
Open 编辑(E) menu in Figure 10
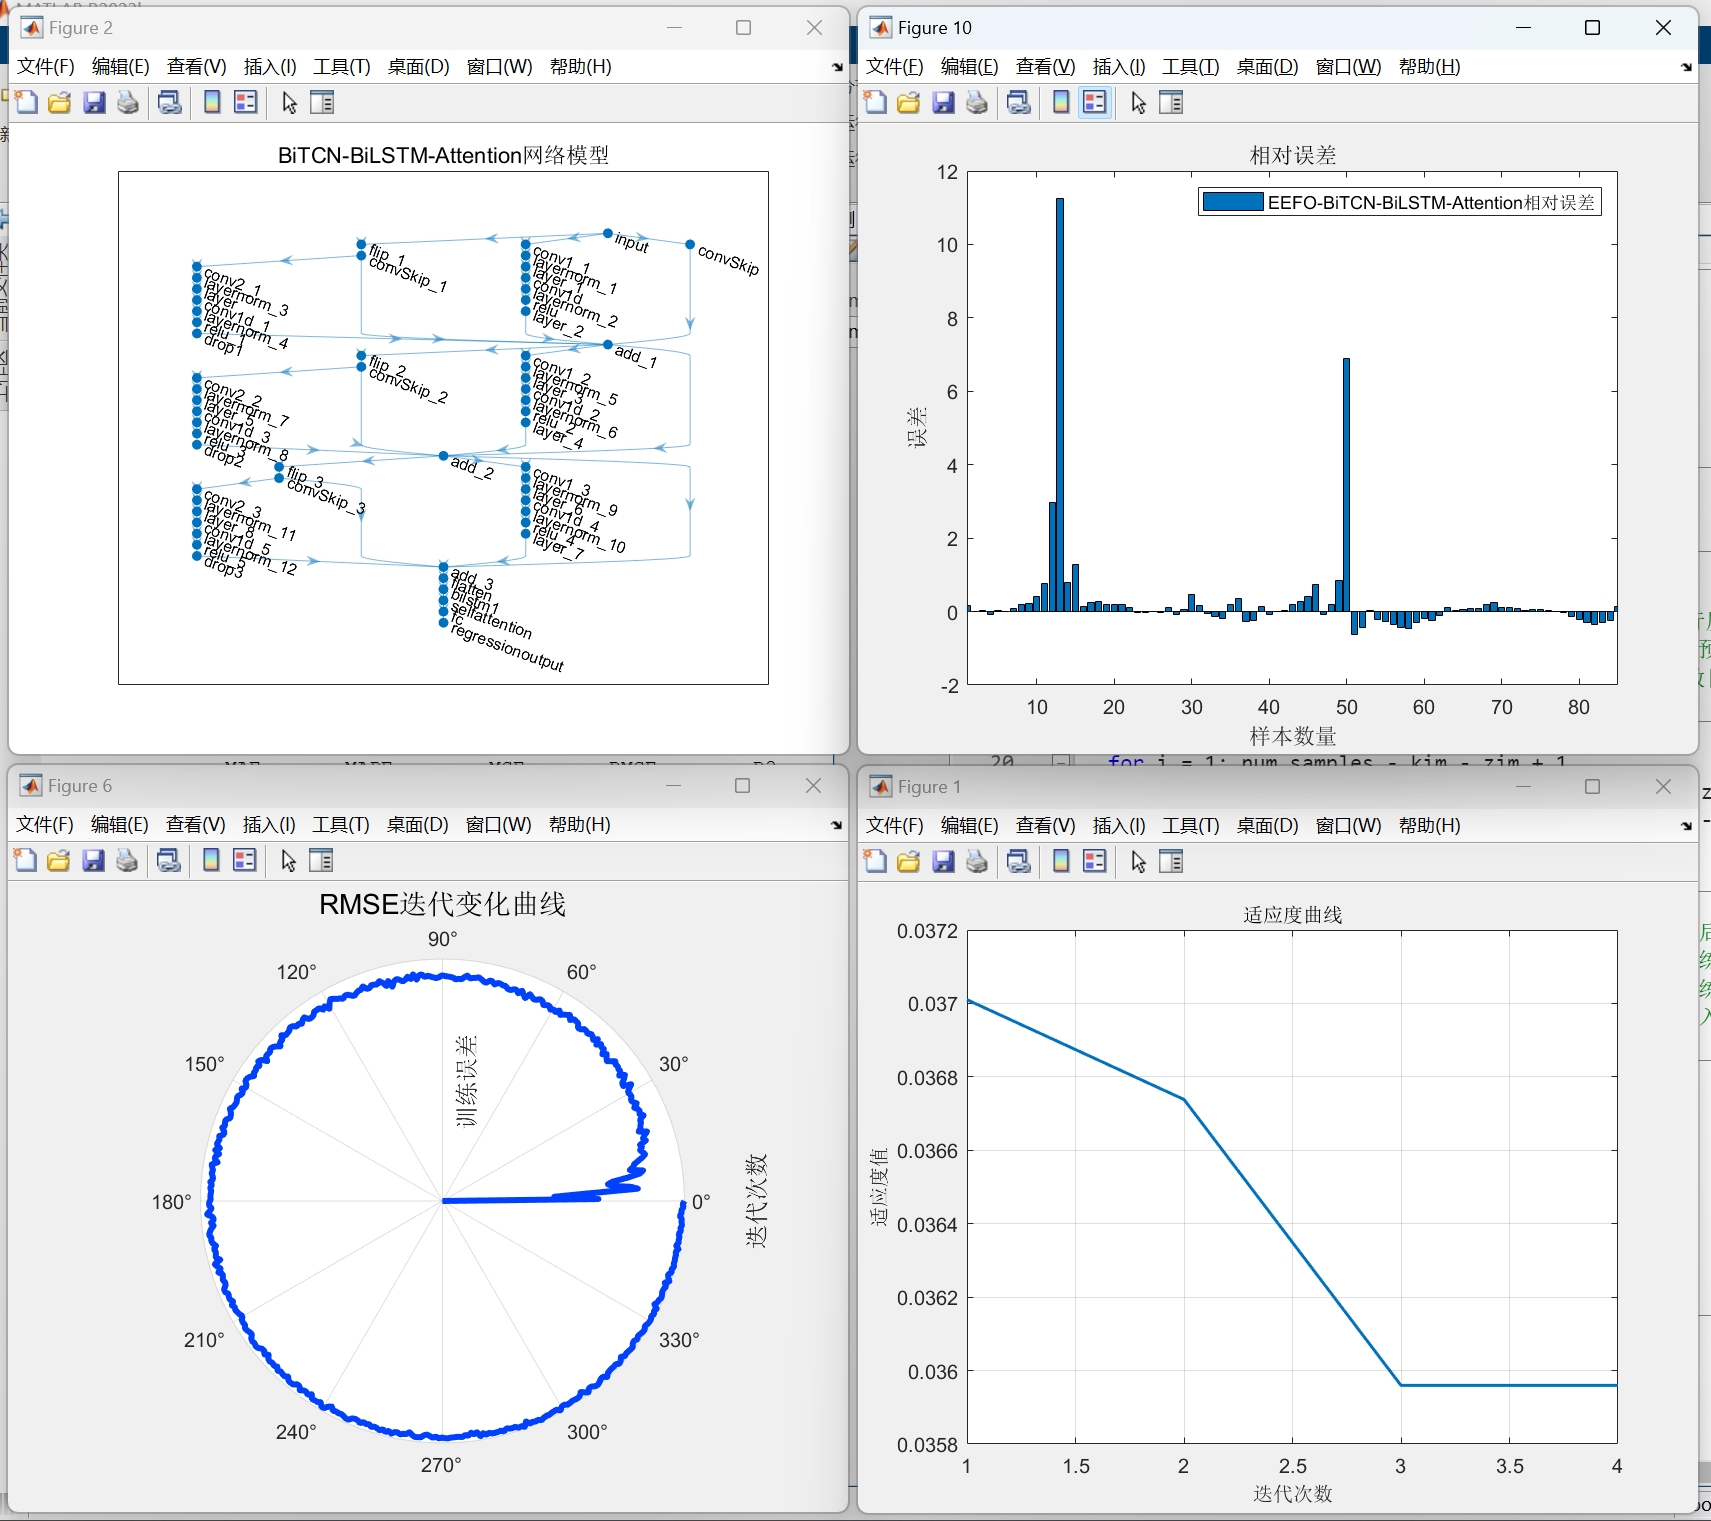[969, 67]
